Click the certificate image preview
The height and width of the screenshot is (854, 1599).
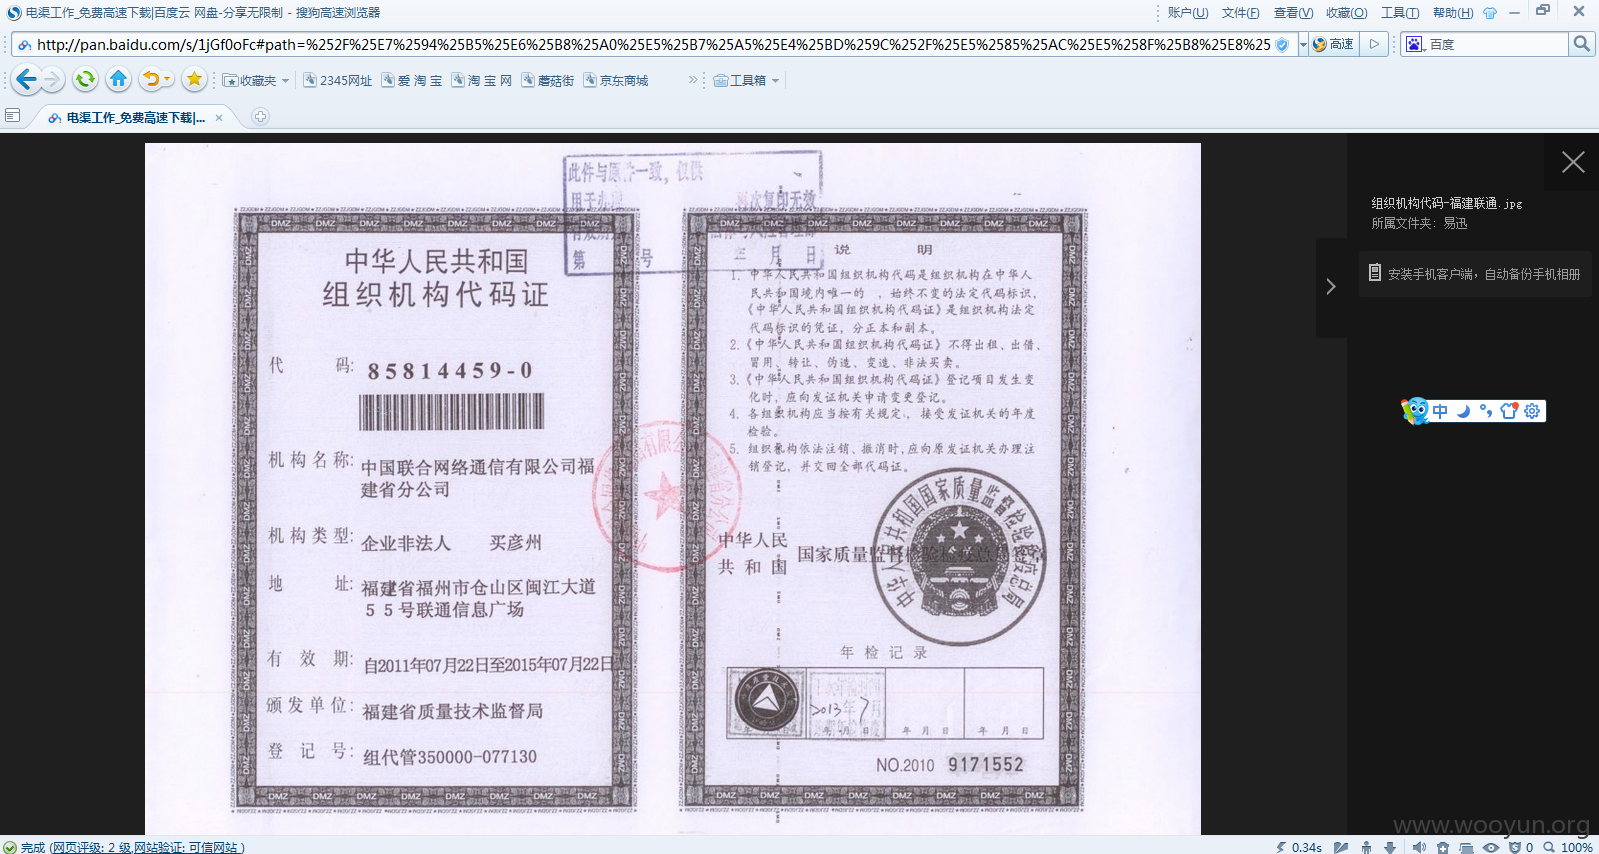673,489
